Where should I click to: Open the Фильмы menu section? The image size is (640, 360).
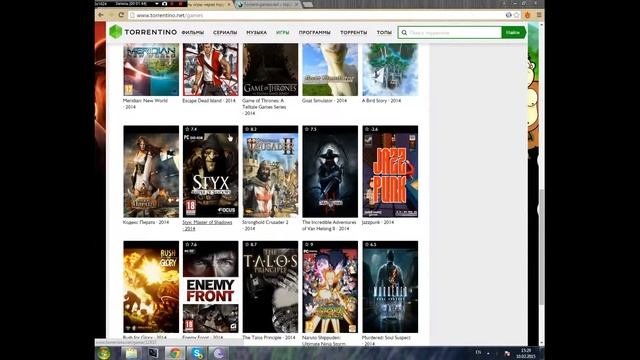(x=193, y=32)
